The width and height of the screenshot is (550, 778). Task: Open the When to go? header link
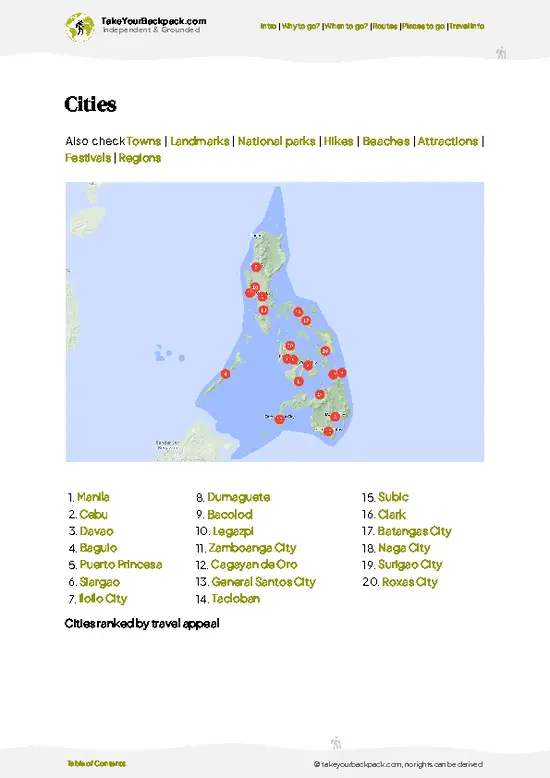(x=346, y=26)
